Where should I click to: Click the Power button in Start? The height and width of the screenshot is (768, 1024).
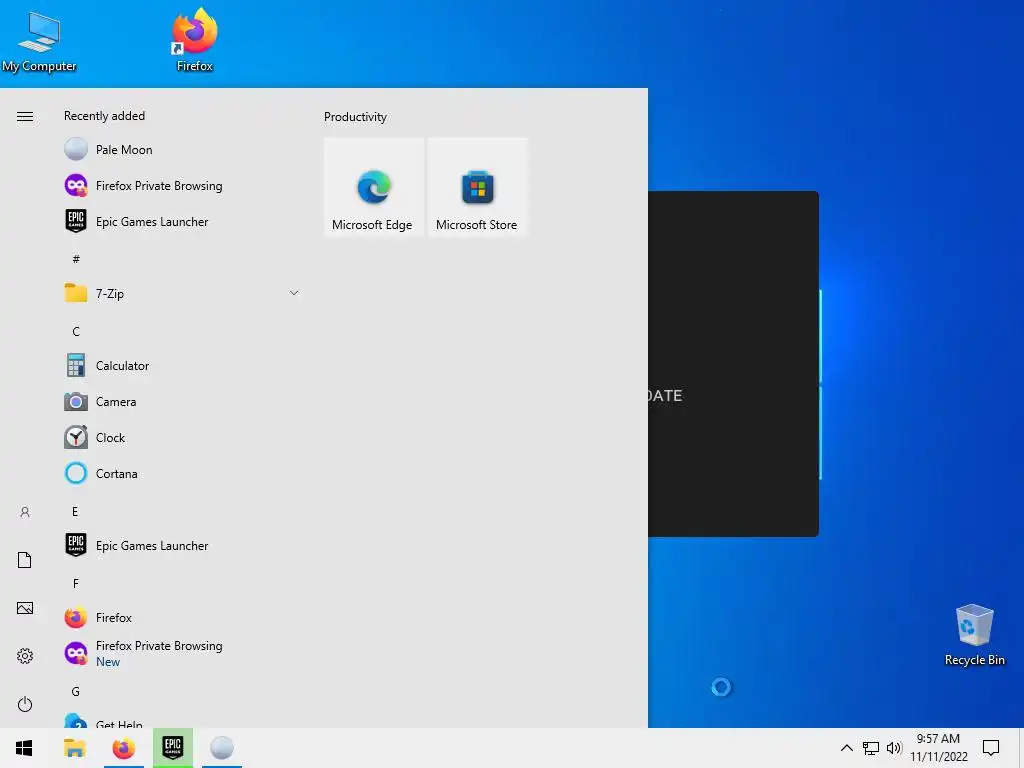click(x=25, y=704)
